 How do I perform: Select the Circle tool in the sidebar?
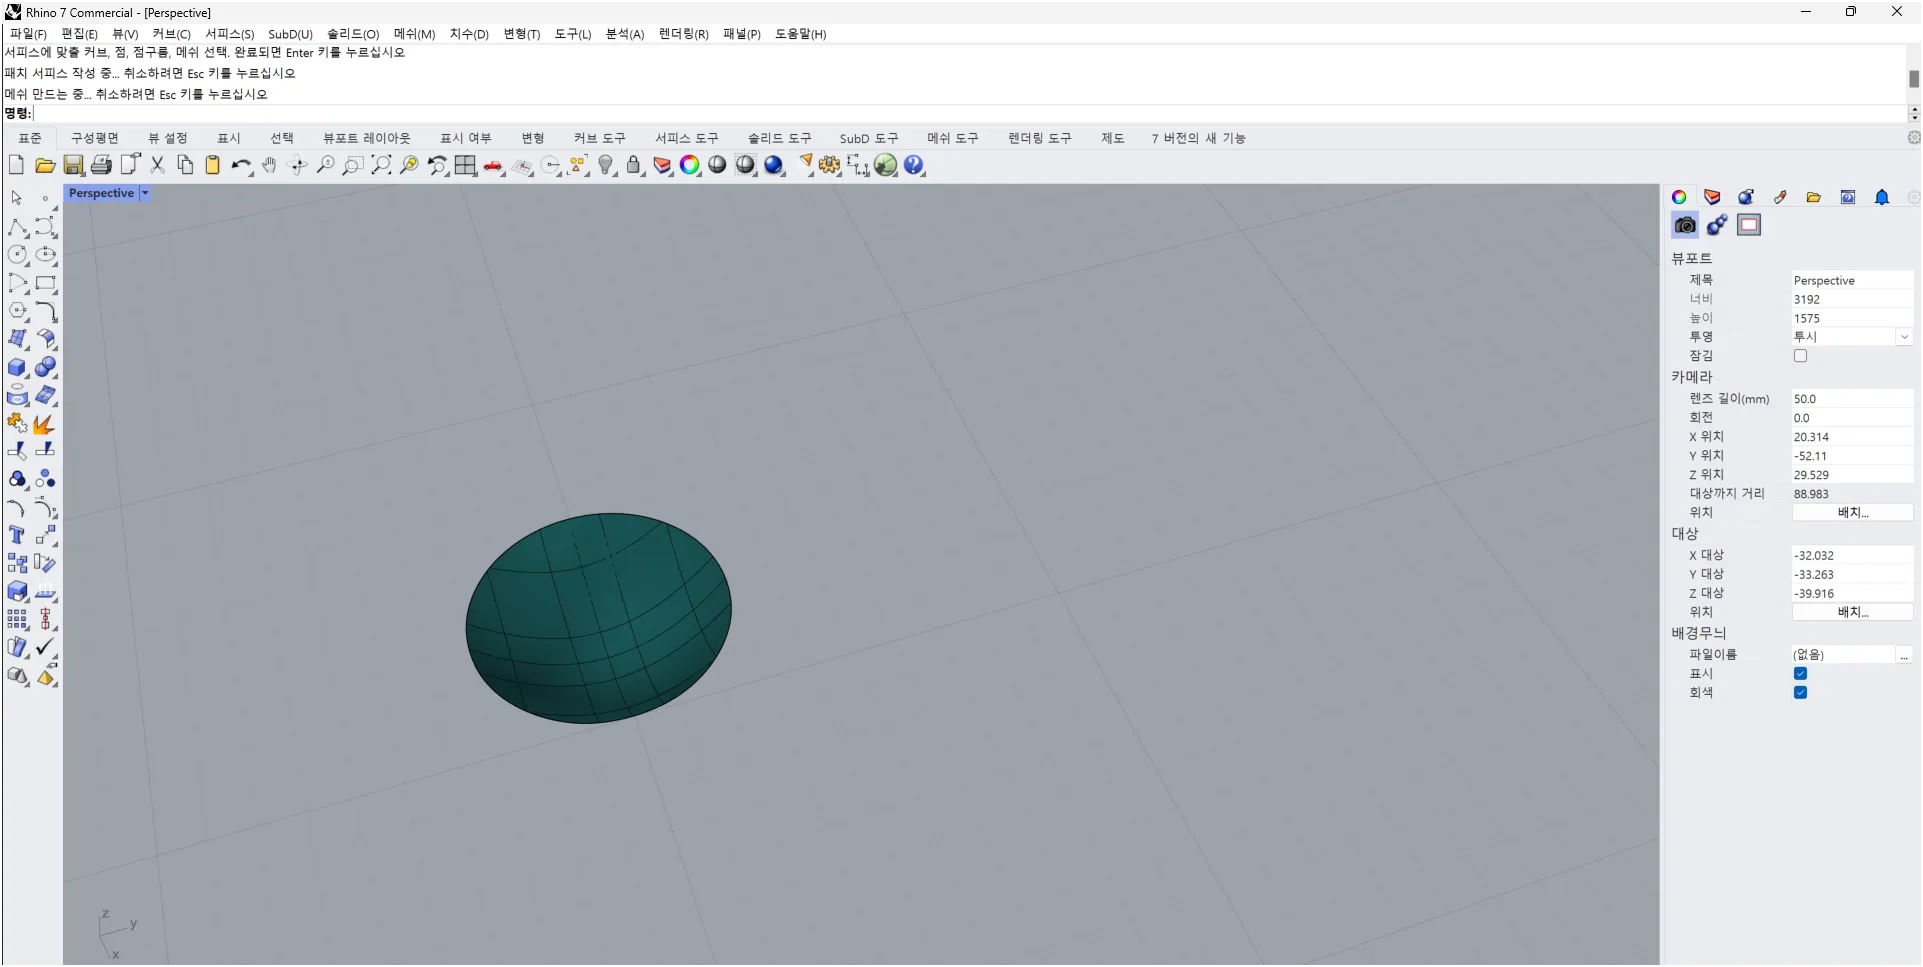[x=17, y=255]
